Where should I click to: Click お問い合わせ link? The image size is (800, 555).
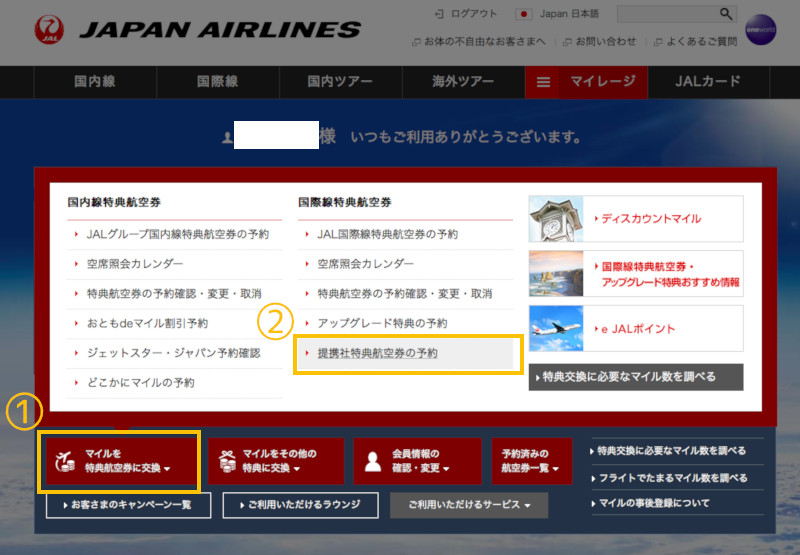click(x=606, y=42)
